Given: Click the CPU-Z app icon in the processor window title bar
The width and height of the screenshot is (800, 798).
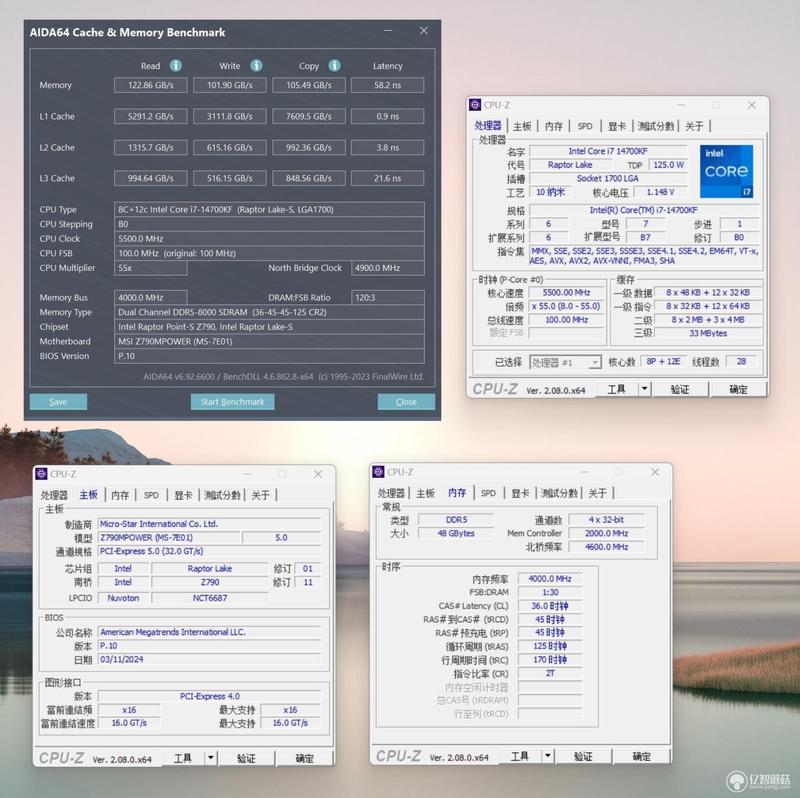Looking at the screenshot, I should click(x=475, y=105).
